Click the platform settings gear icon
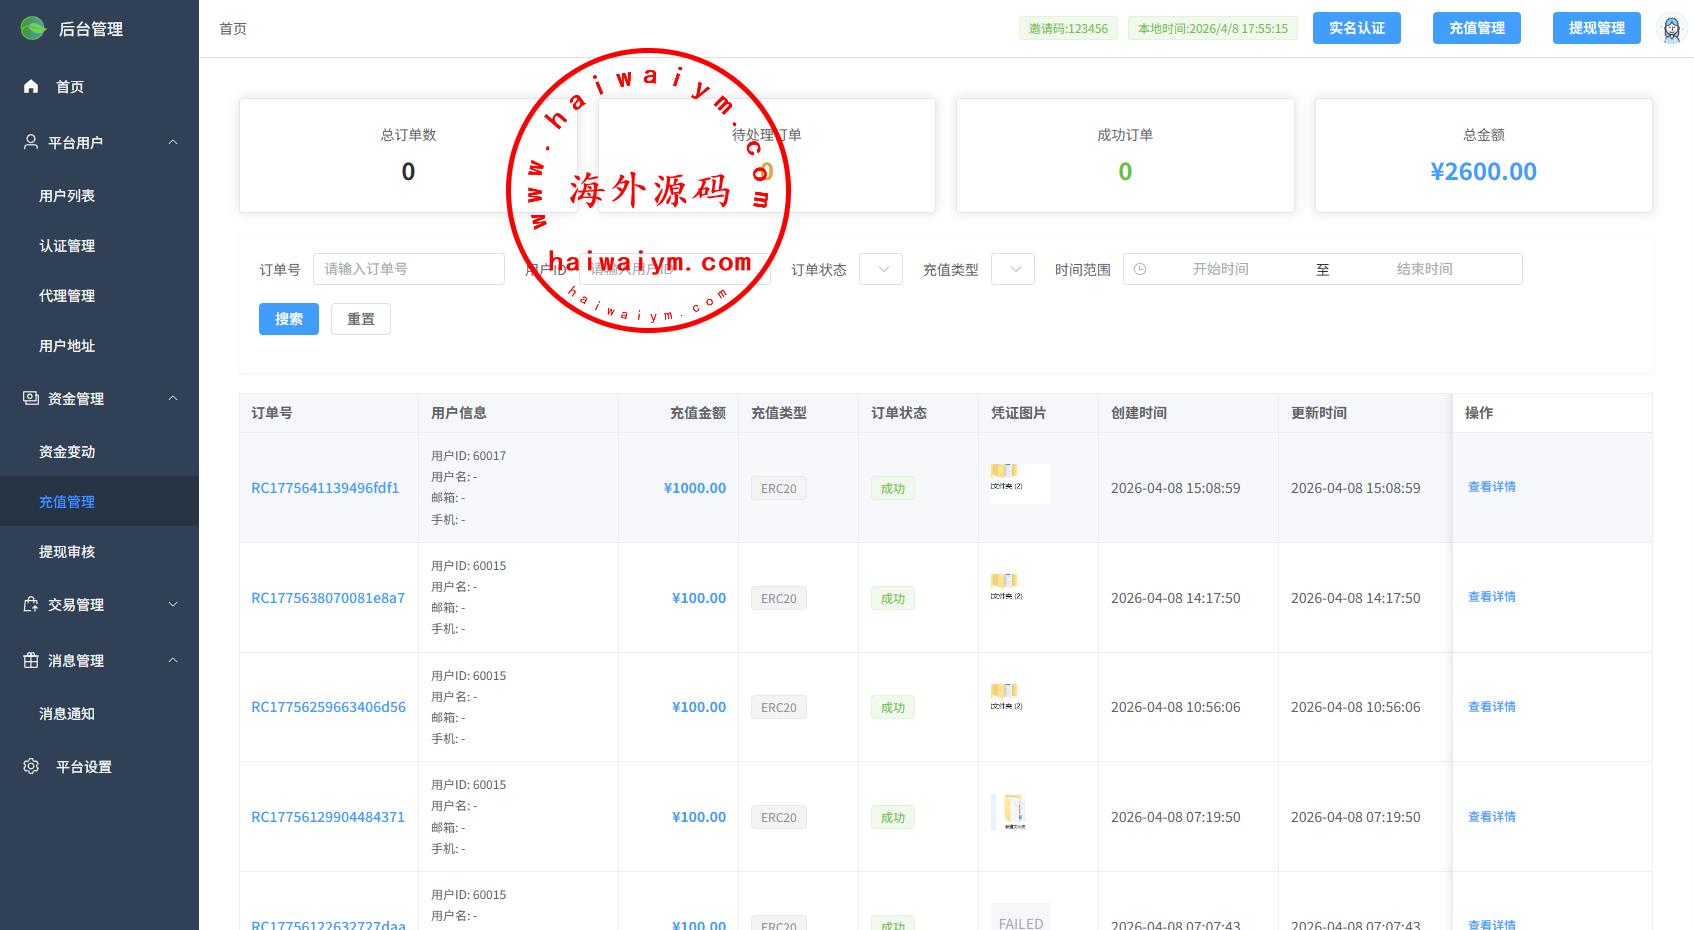 [x=31, y=766]
